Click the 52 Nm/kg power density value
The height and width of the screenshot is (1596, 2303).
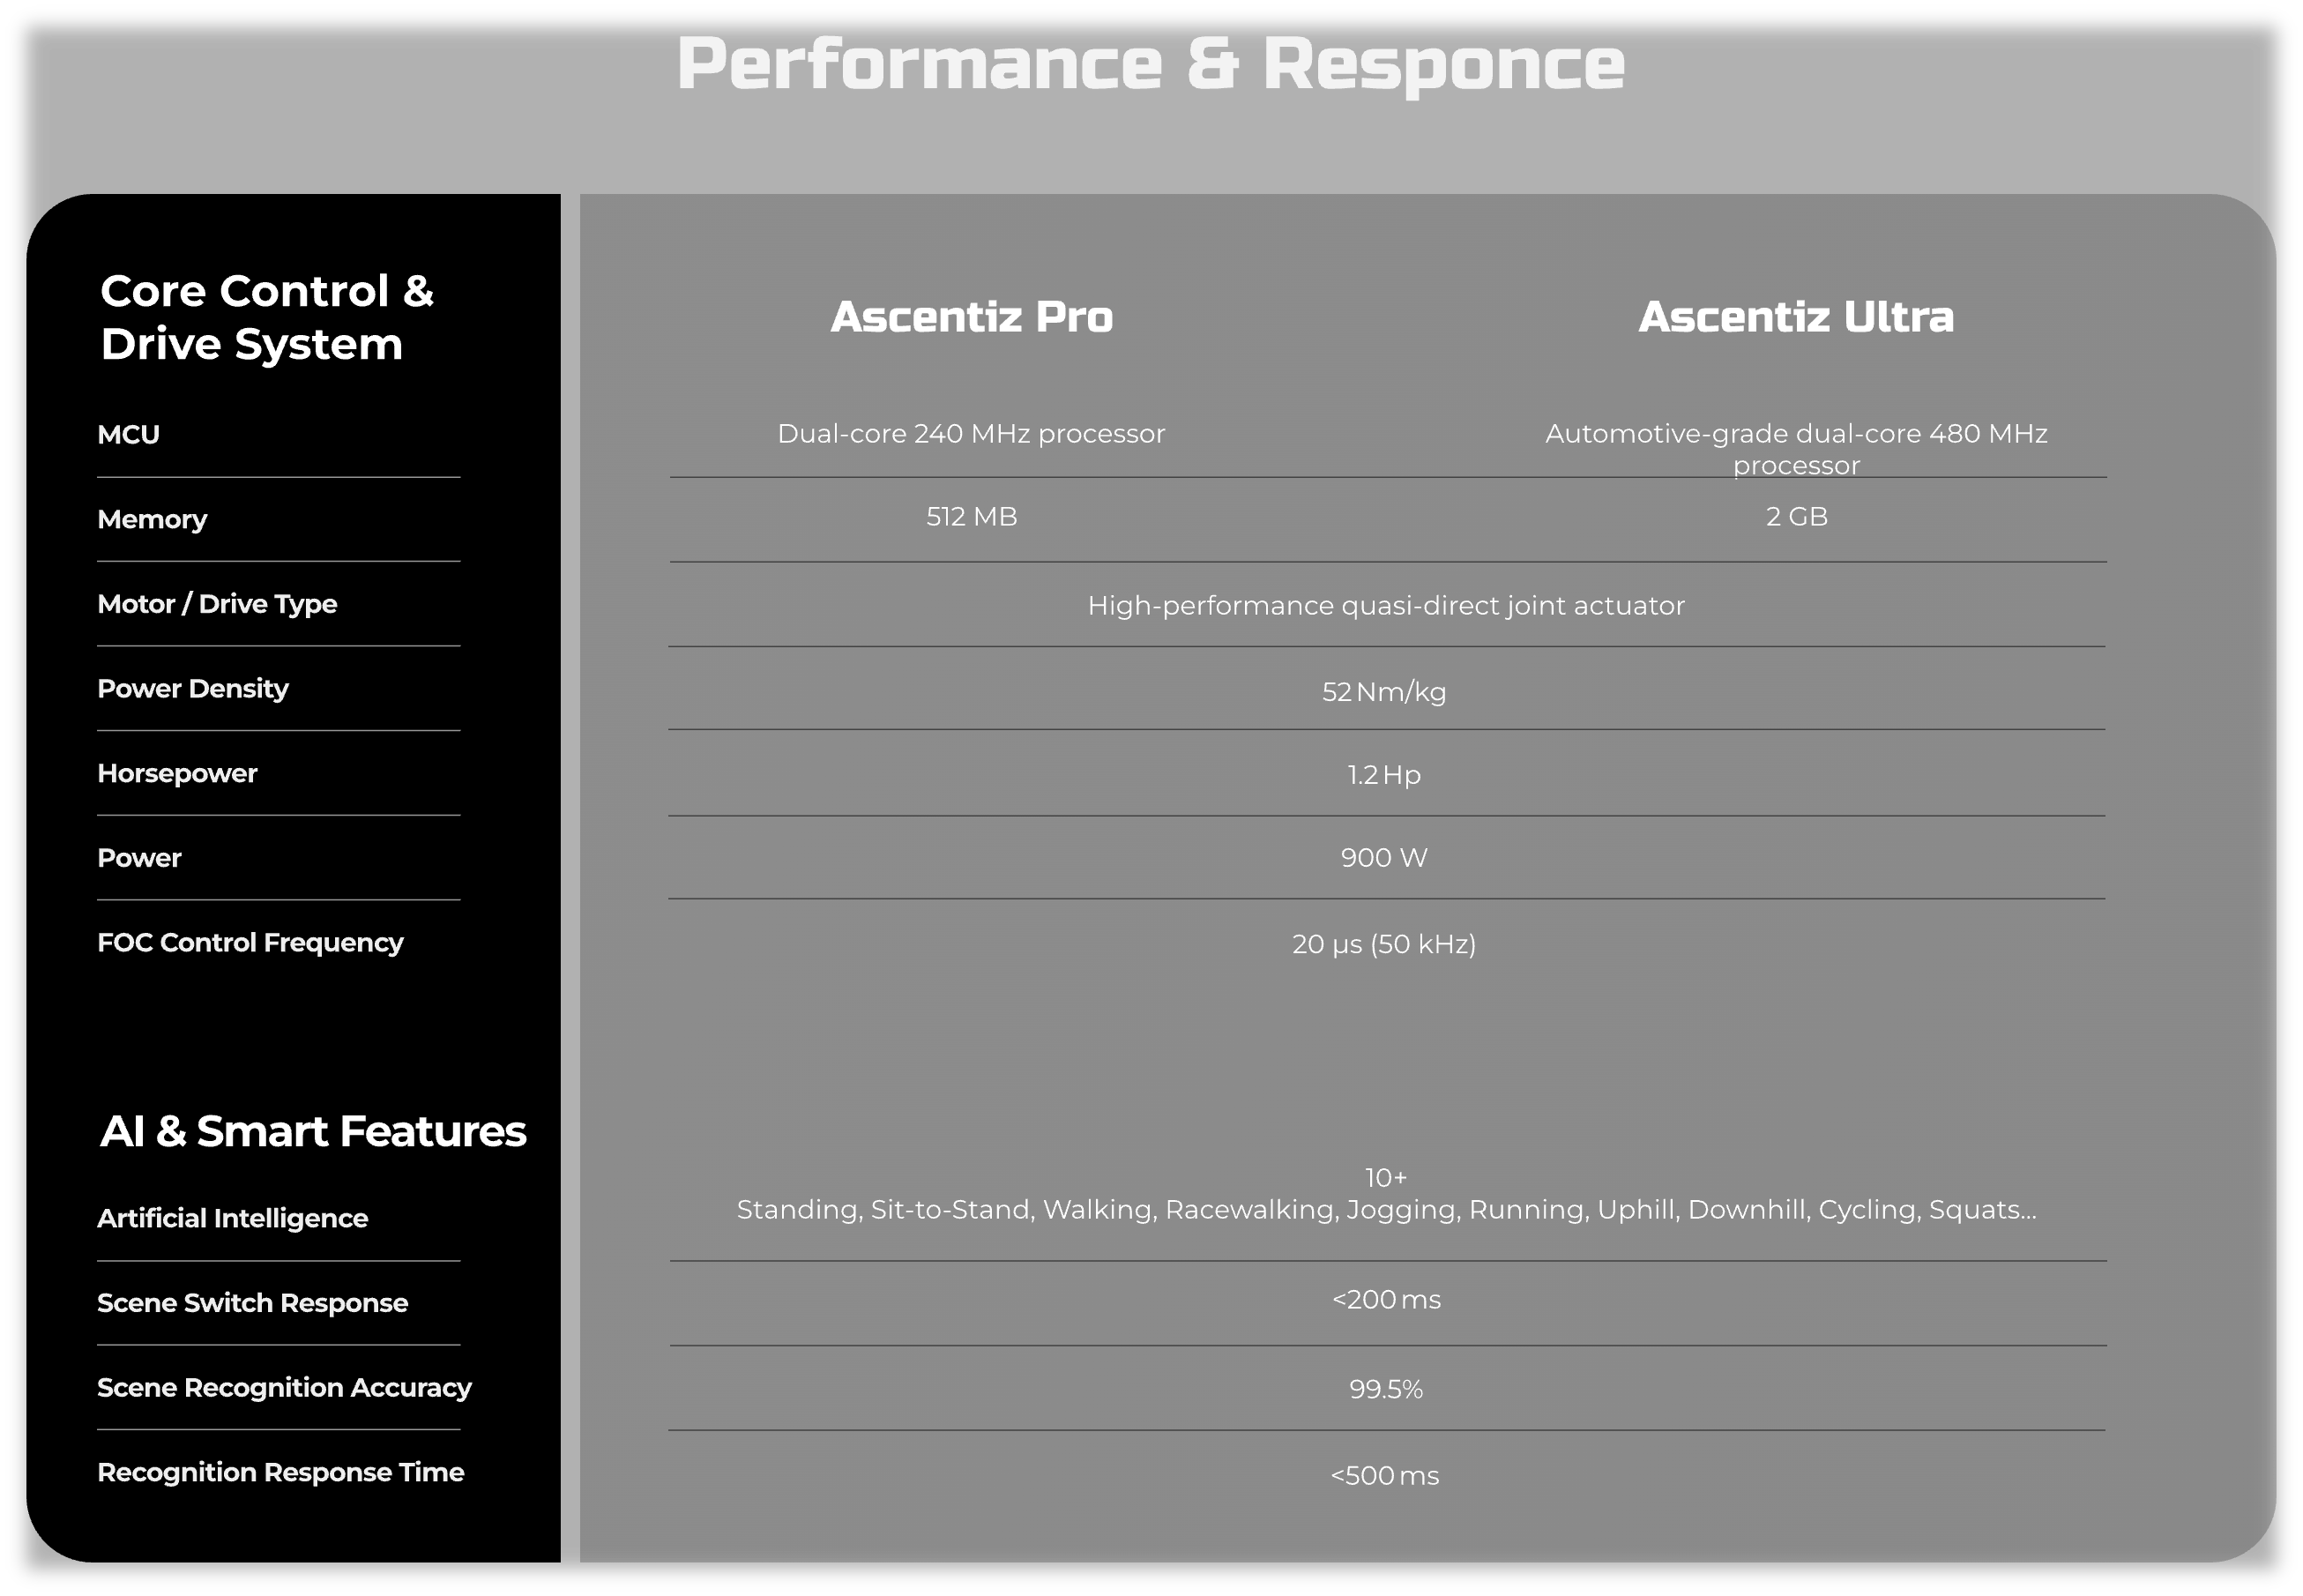pyautogui.click(x=1384, y=692)
